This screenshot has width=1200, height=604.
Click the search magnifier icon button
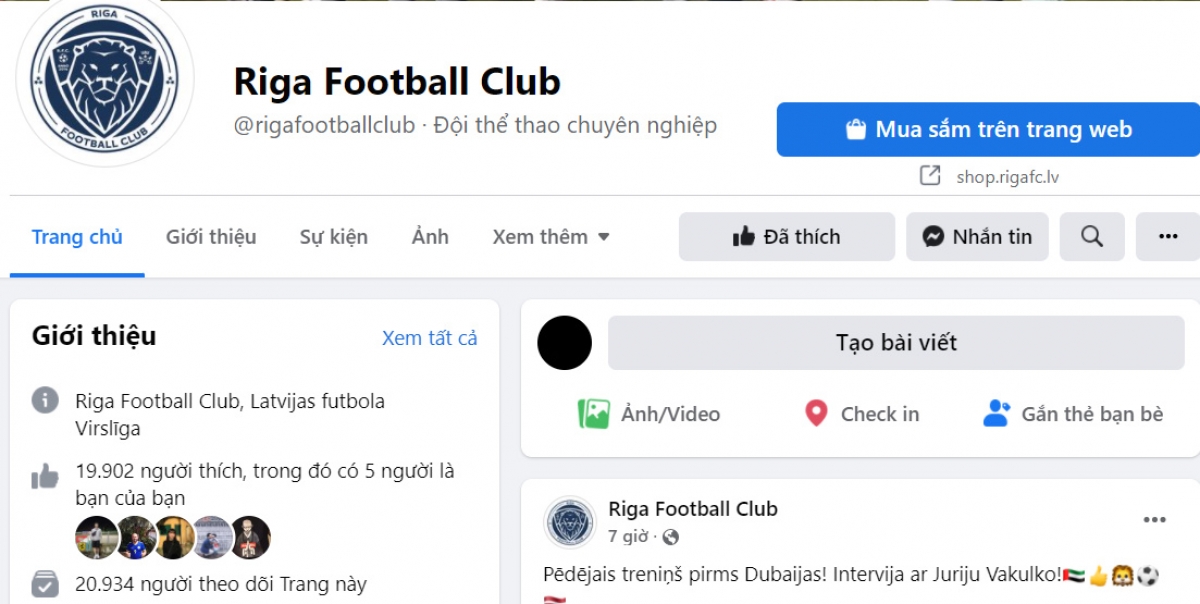pos(1092,237)
